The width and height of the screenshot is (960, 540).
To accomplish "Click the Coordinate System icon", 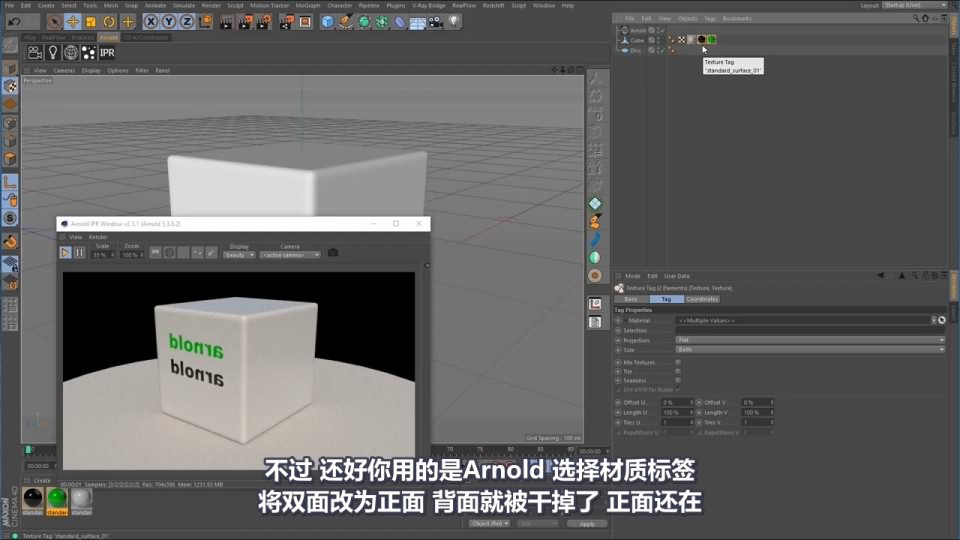I will pos(206,22).
